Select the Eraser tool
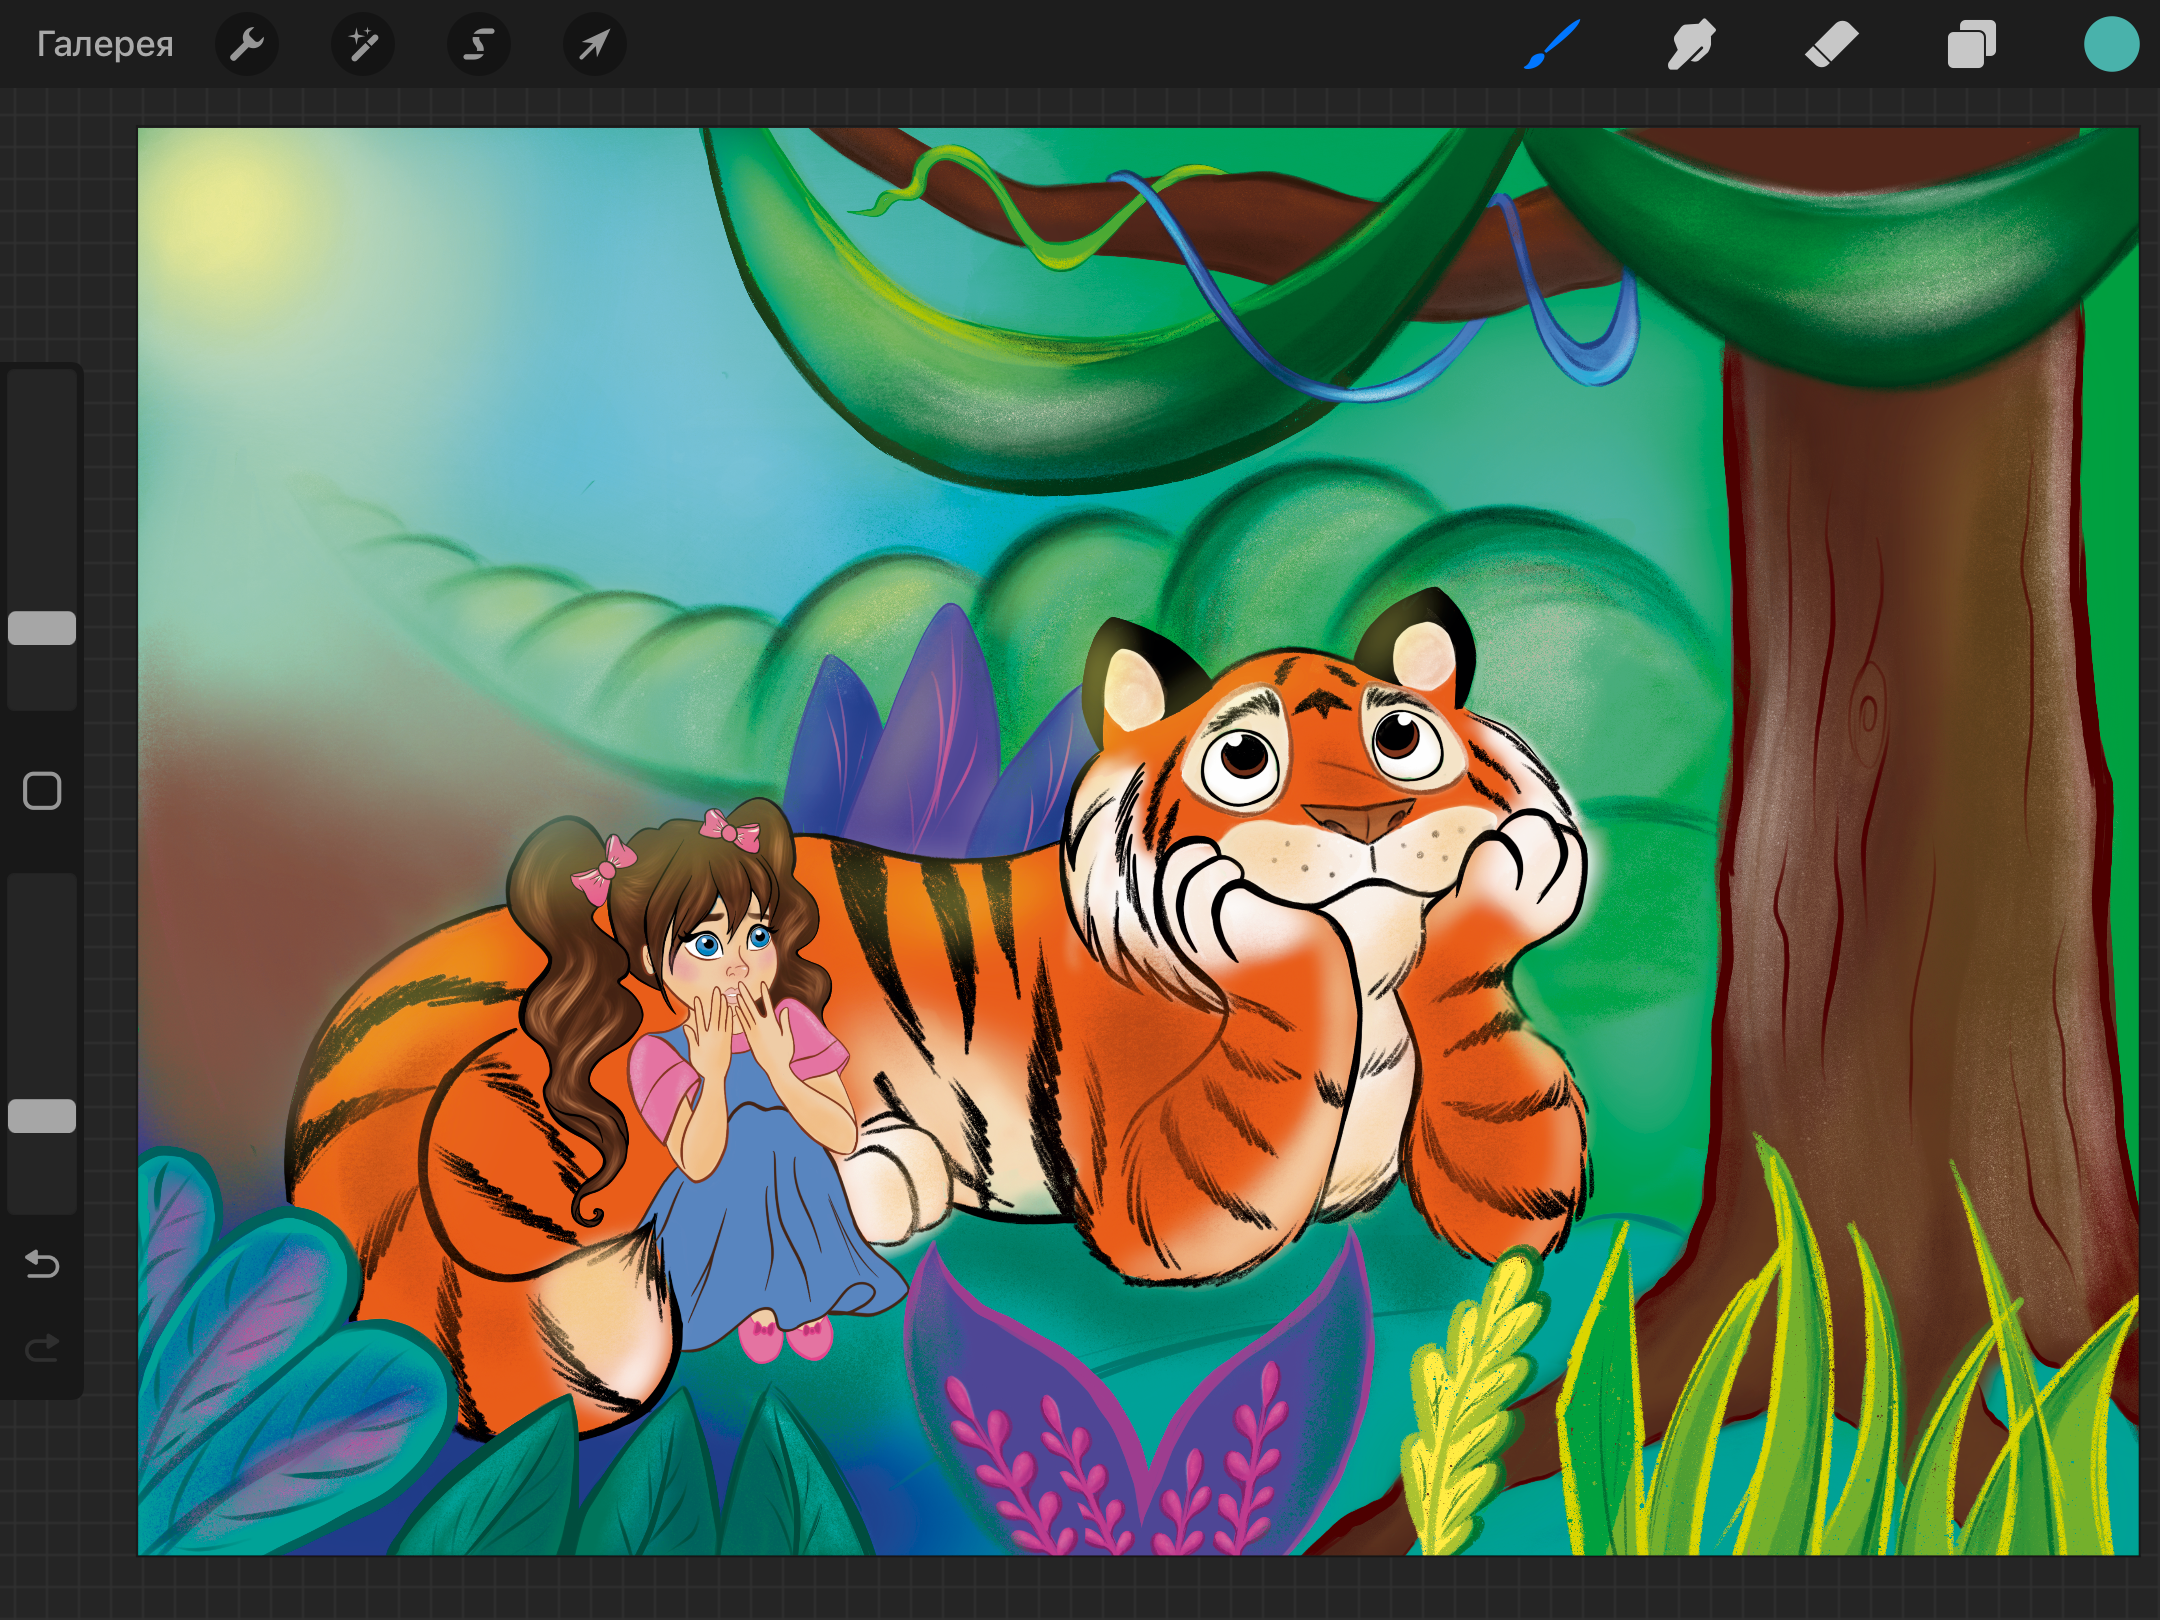This screenshot has width=2160, height=1620. 1831,44
